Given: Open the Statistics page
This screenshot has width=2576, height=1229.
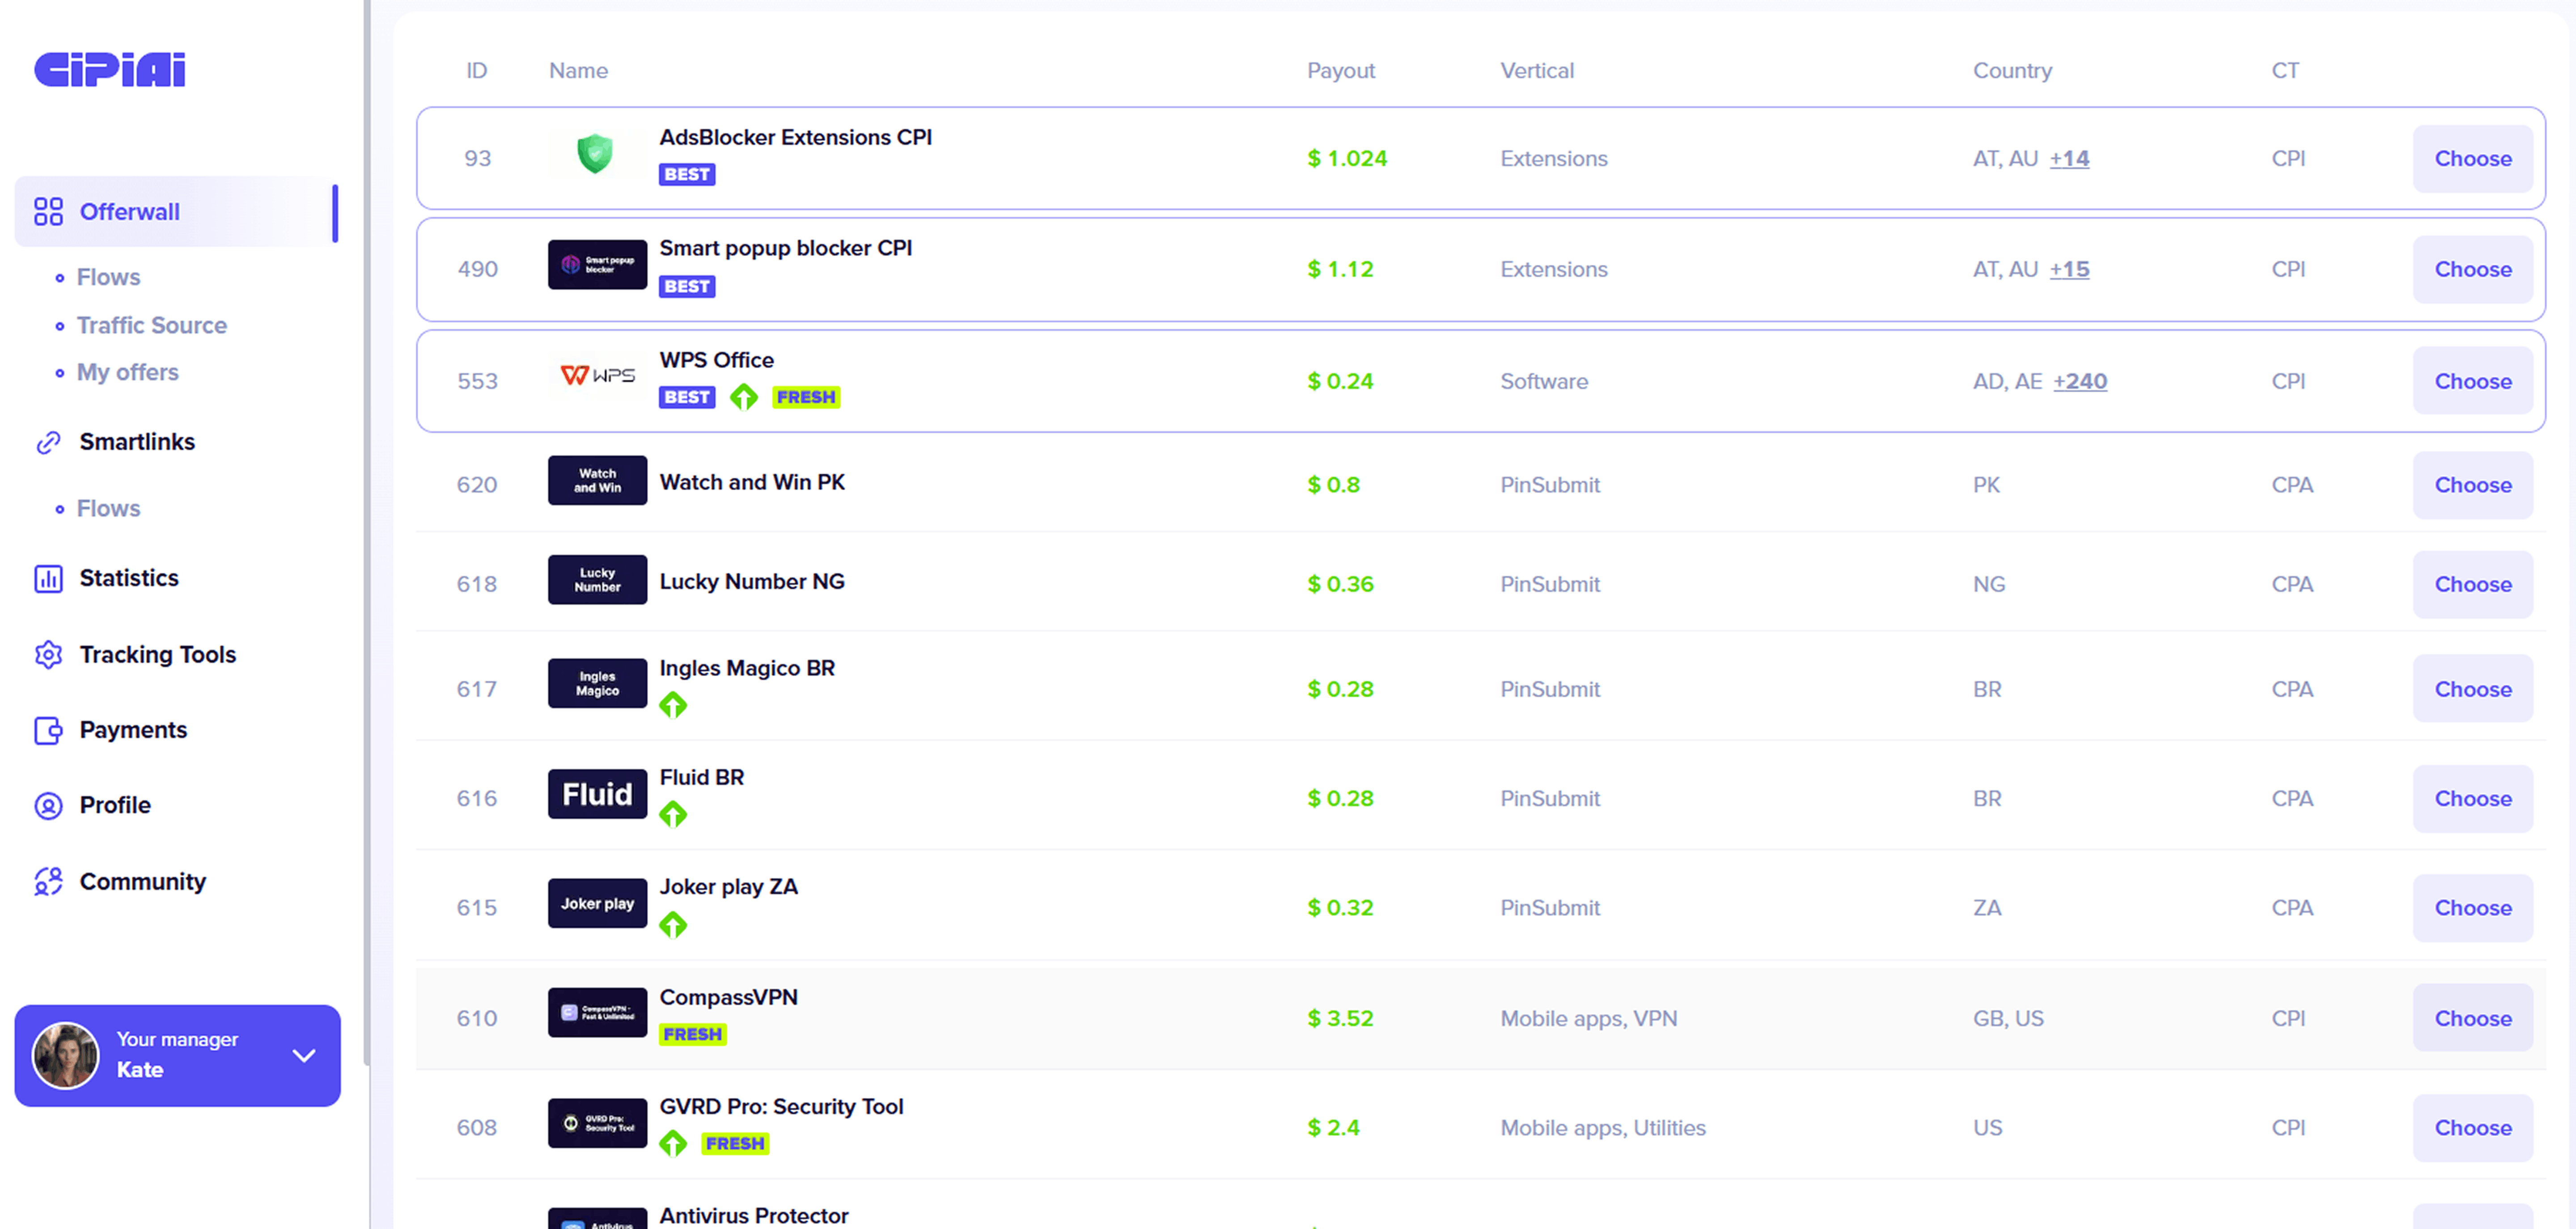Looking at the screenshot, I should click(x=129, y=578).
